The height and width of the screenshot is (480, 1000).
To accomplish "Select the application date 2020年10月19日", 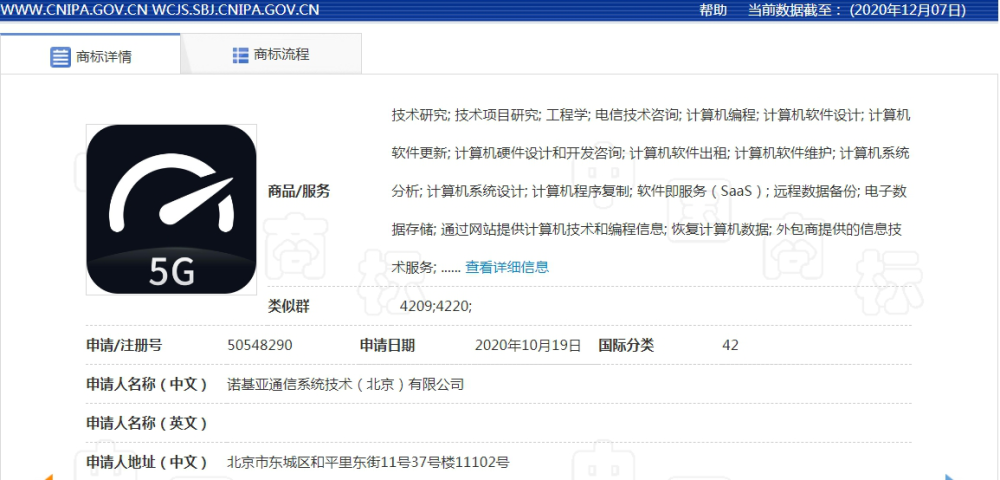I will [x=528, y=345].
